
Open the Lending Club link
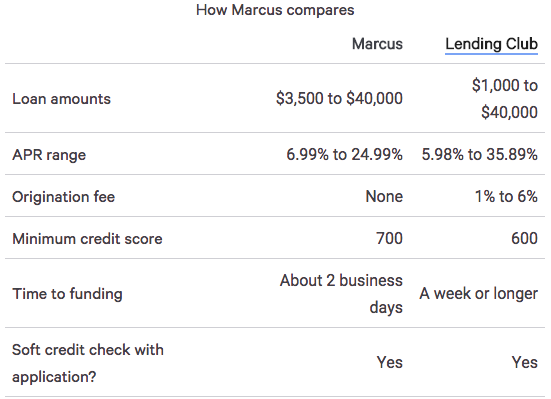(x=491, y=44)
